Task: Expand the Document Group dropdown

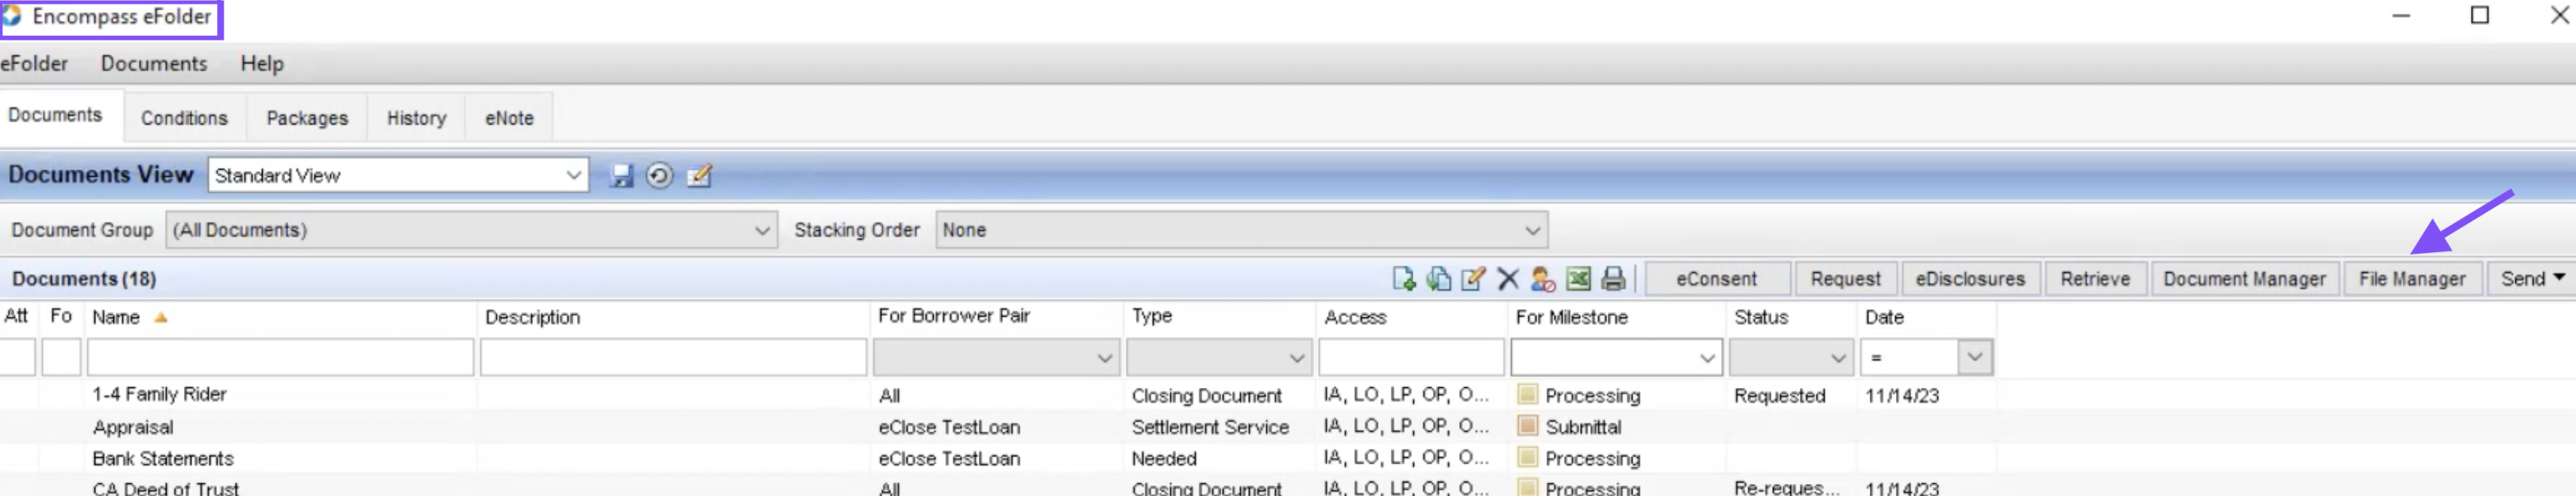Action: [762, 231]
